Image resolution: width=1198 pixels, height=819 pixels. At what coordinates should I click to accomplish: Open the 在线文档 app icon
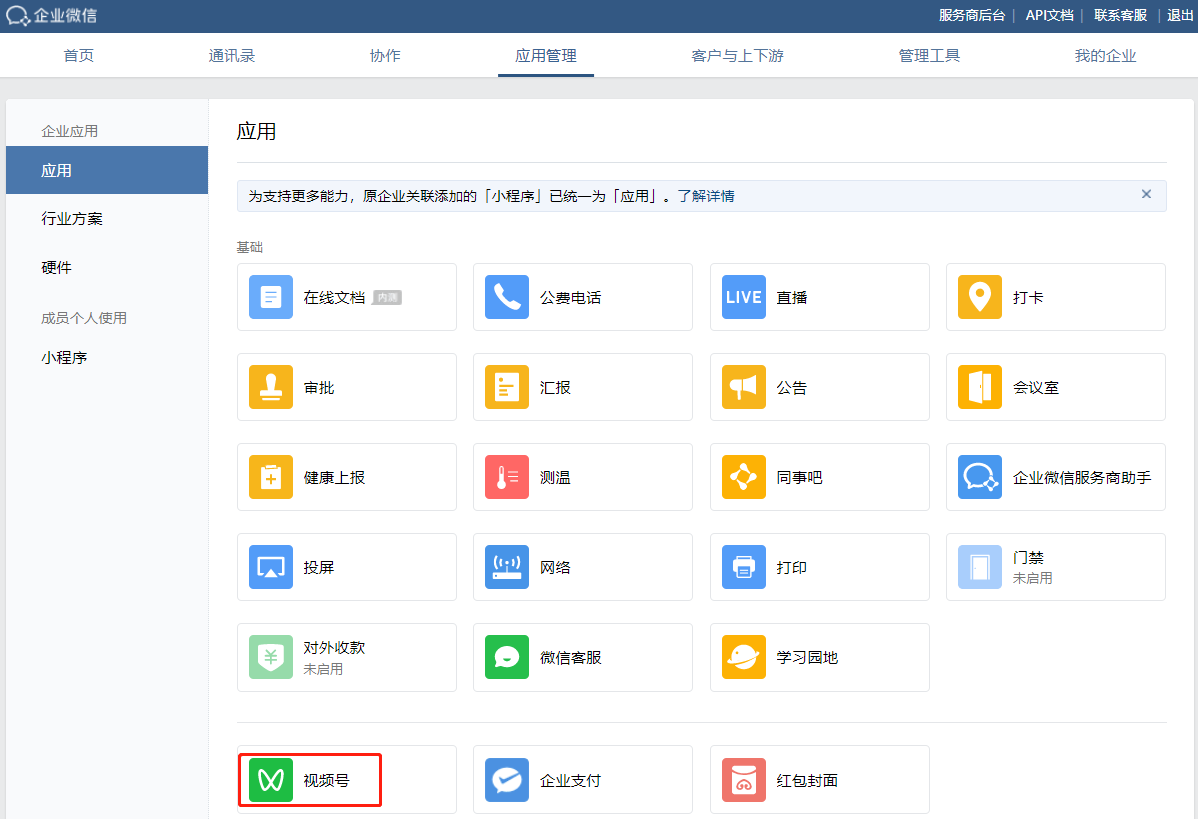tap(270, 297)
